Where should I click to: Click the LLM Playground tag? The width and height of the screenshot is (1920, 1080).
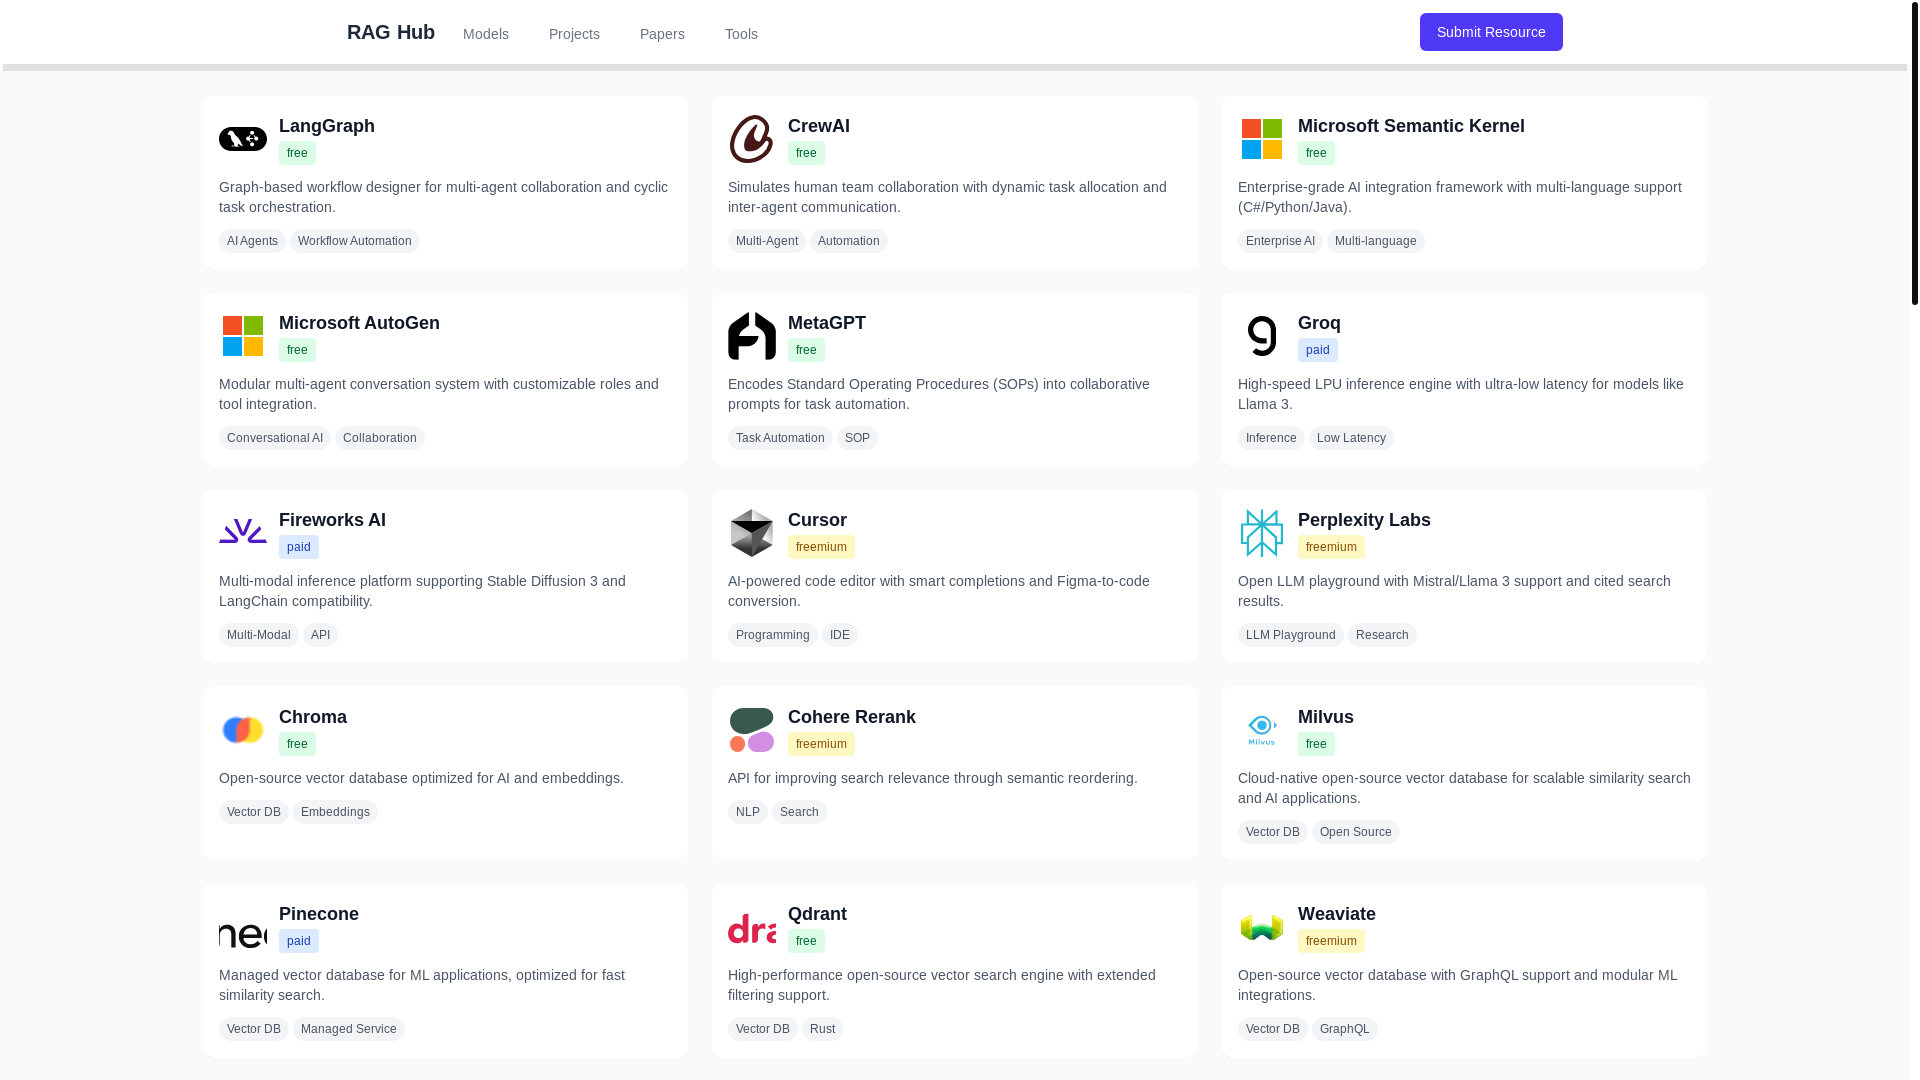coord(1291,635)
